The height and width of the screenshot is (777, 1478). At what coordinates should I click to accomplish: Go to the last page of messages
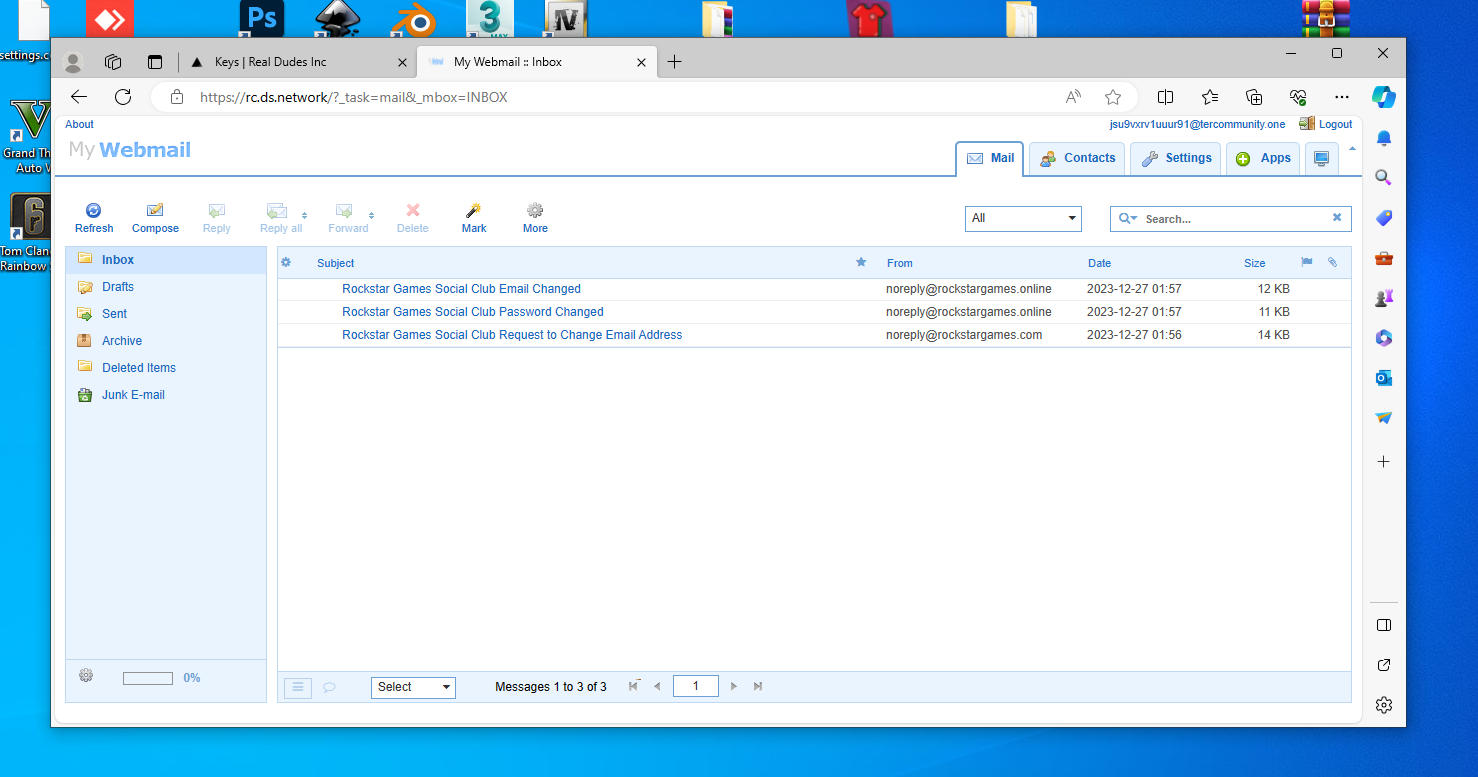click(758, 686)
